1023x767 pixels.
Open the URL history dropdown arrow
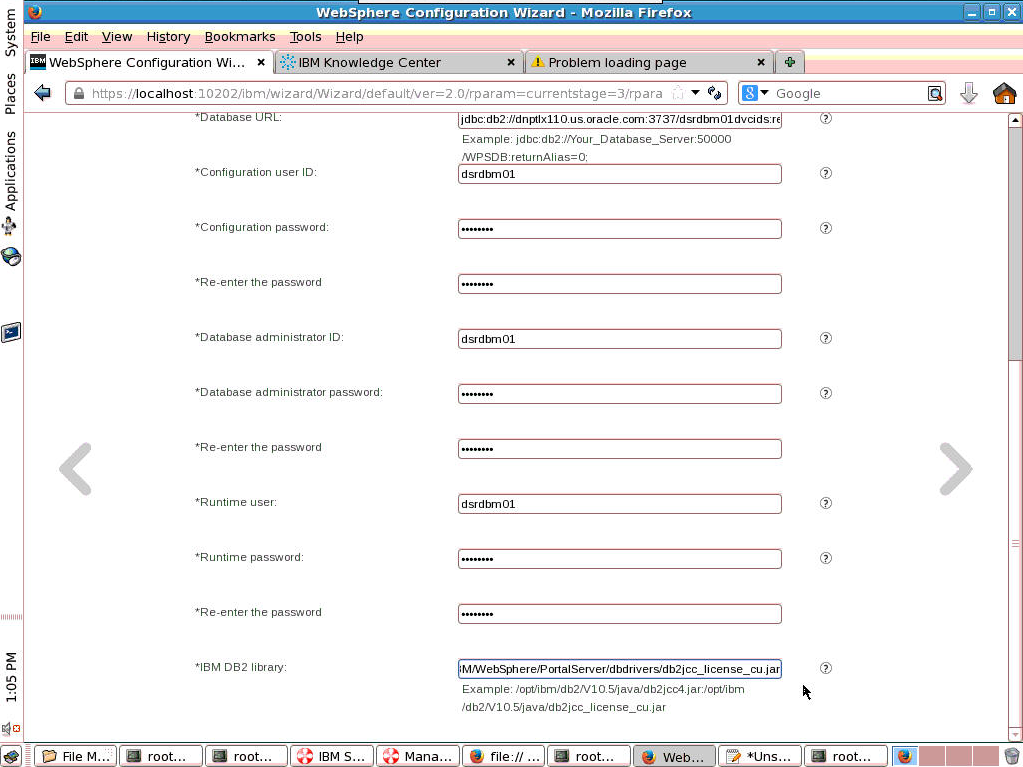click(695, 93)
